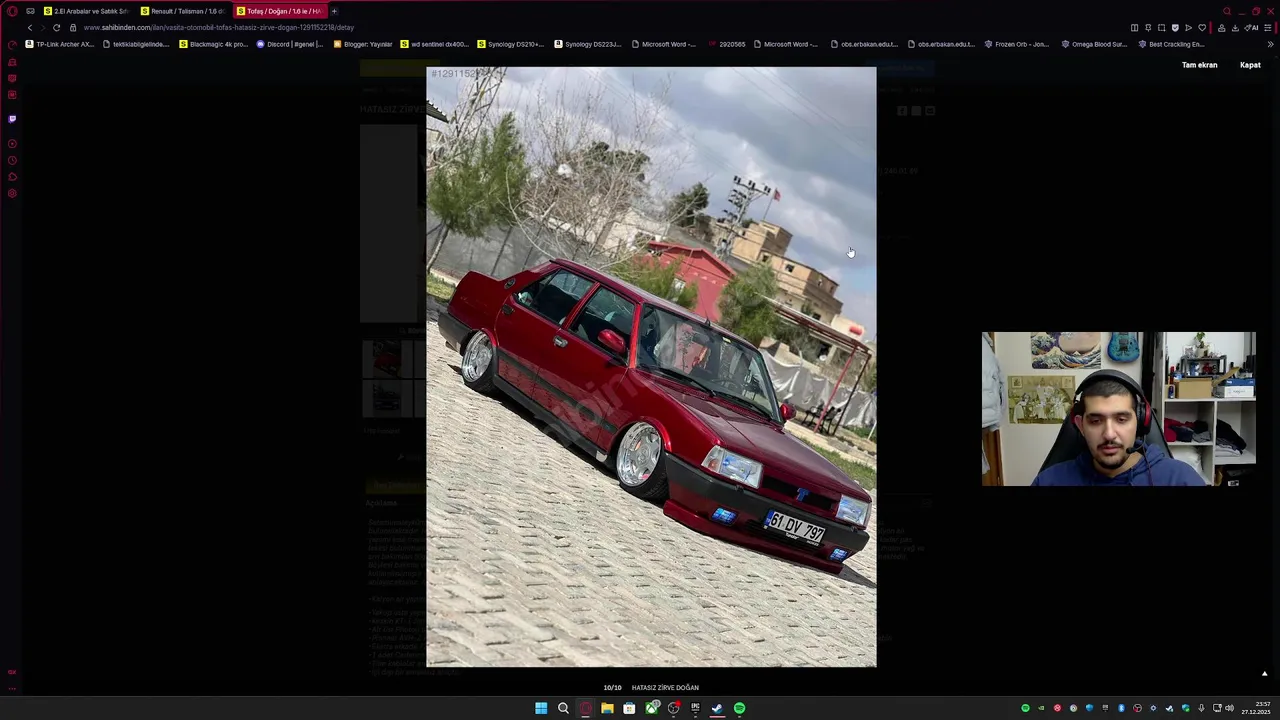Open Frozen Orb bookmark
The width and height of the screenshot is (1280, 720).
[x=1017, y=44]
